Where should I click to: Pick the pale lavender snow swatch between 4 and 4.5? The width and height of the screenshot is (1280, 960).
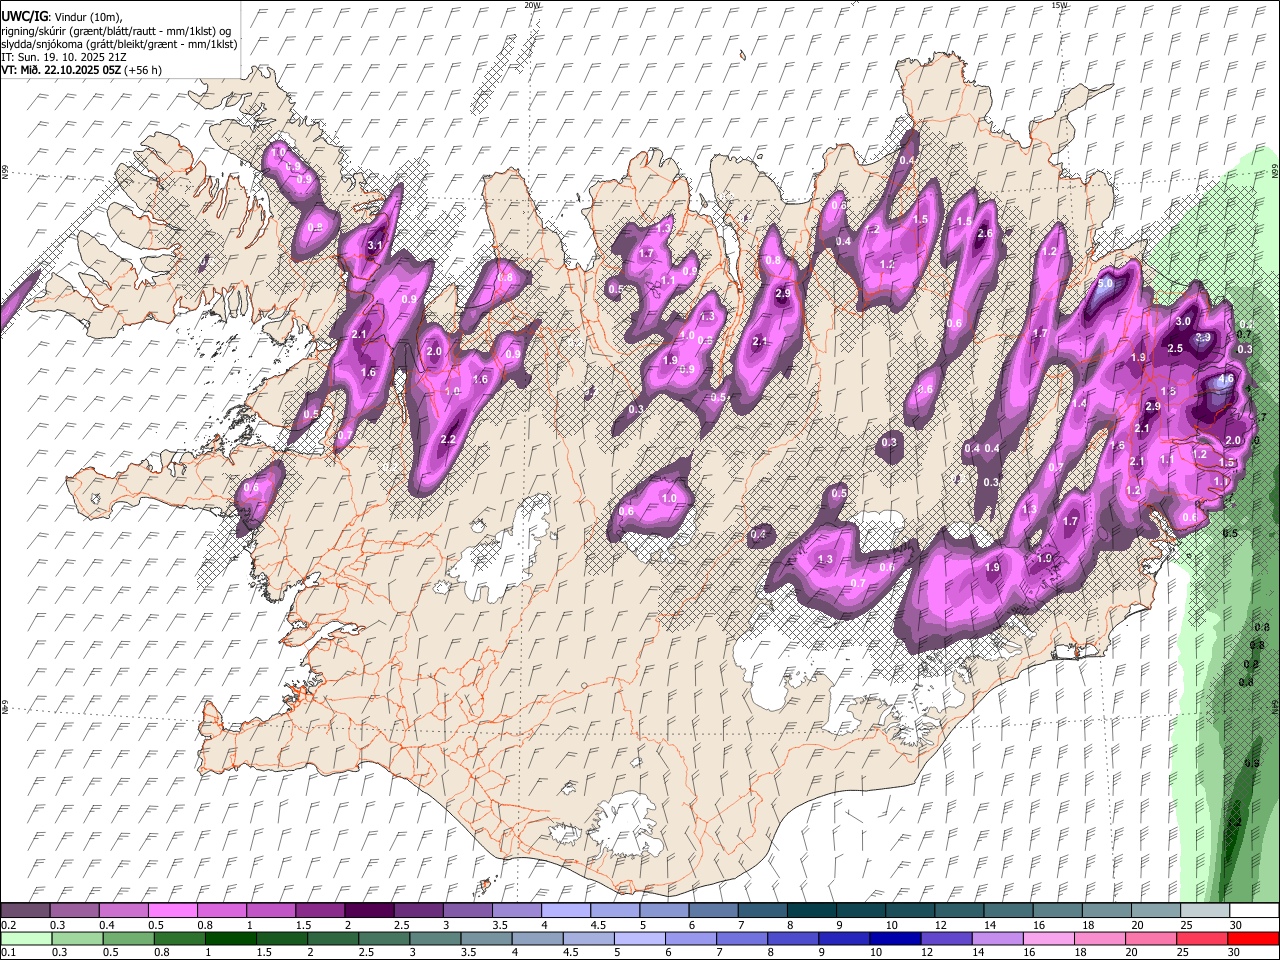point(565,910)
